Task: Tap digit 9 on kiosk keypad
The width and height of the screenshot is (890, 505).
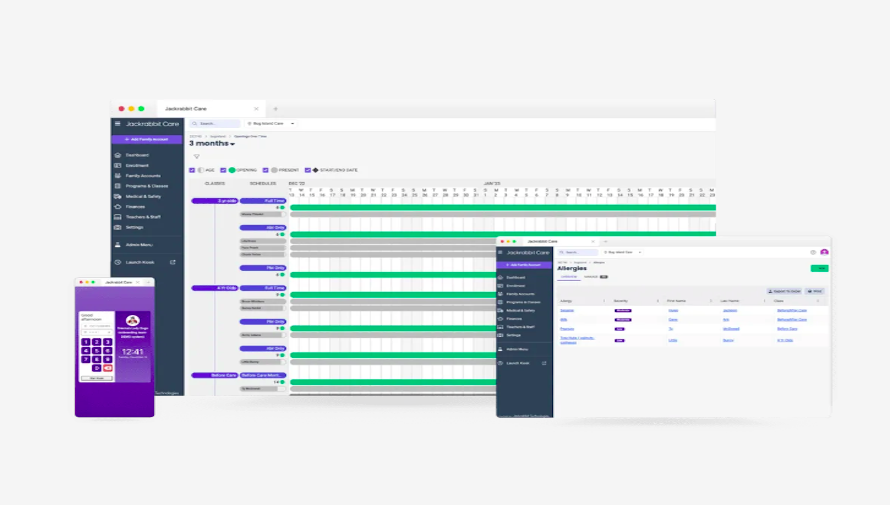Action: point(108,360)
